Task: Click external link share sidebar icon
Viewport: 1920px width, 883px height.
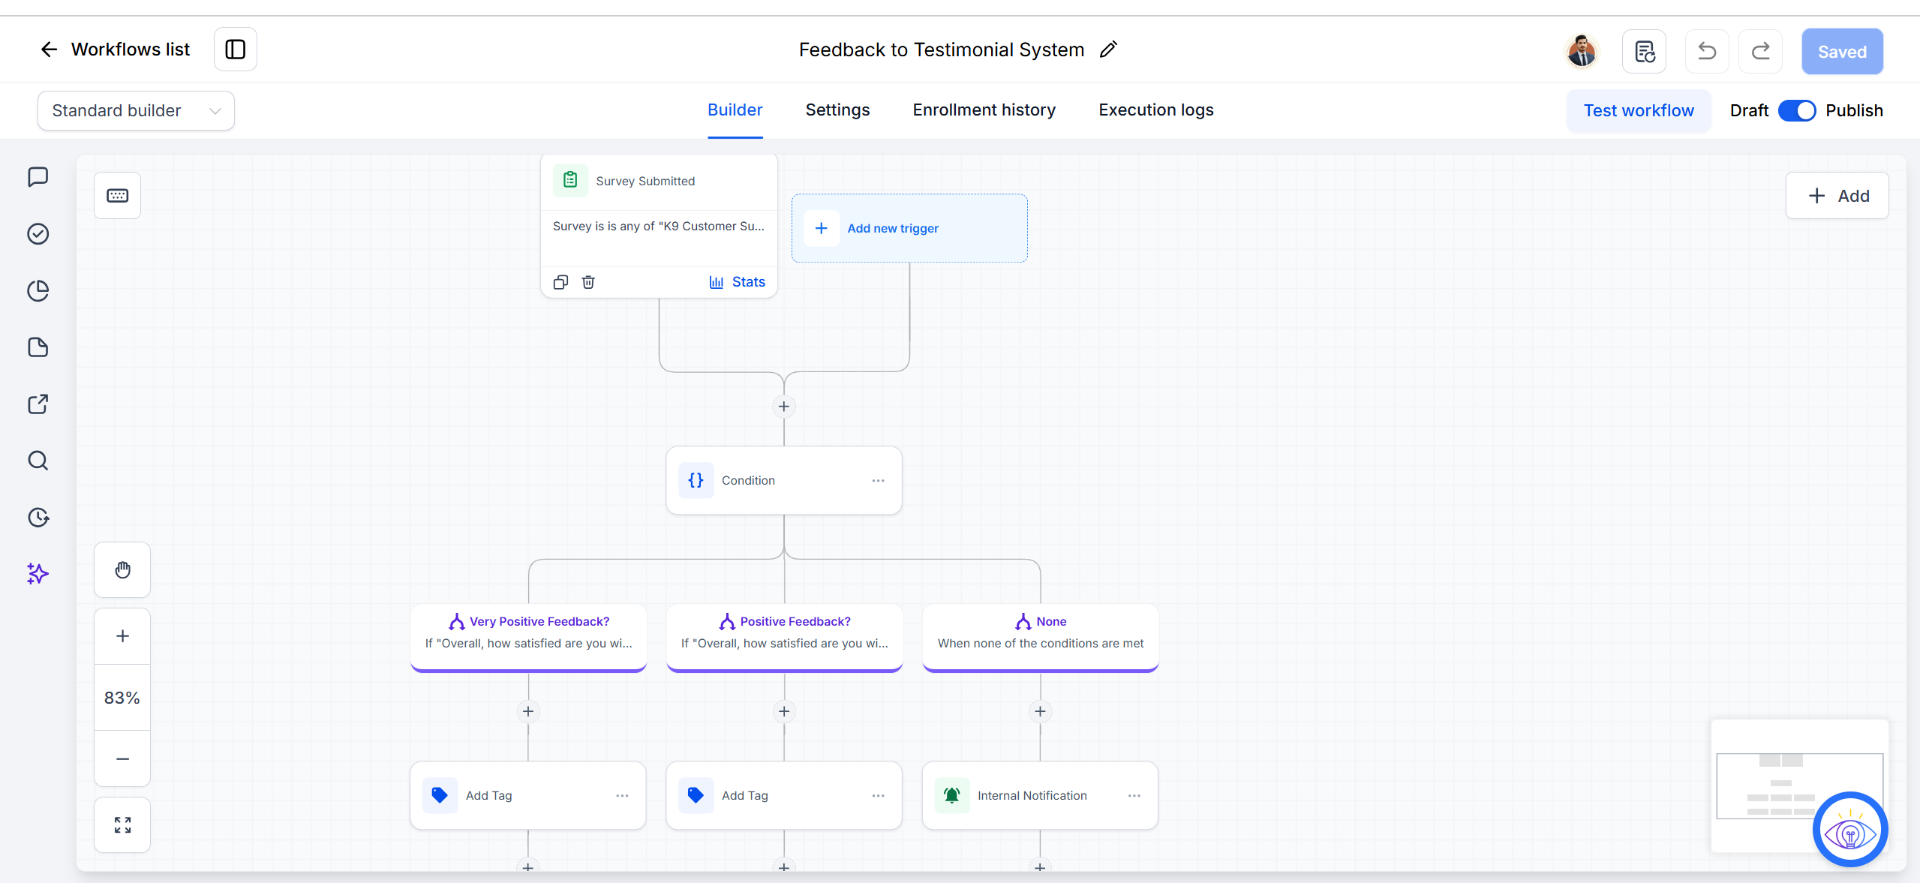Action: click(38, 404)
